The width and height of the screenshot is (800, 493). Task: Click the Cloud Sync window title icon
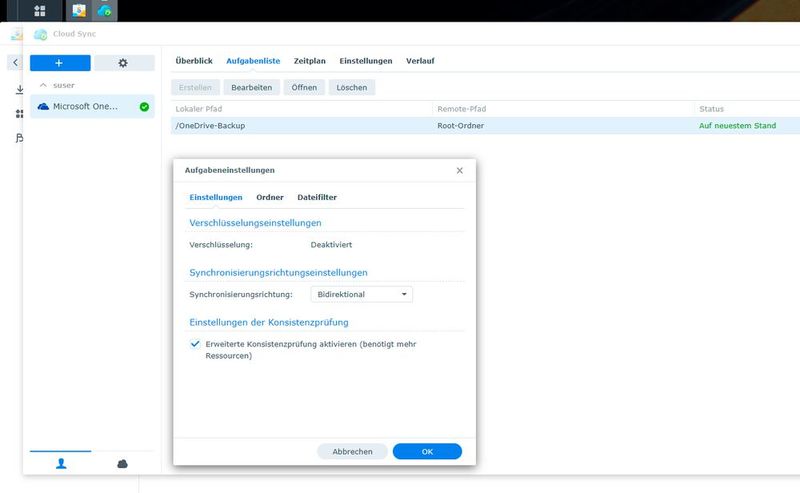click(40, 34)
